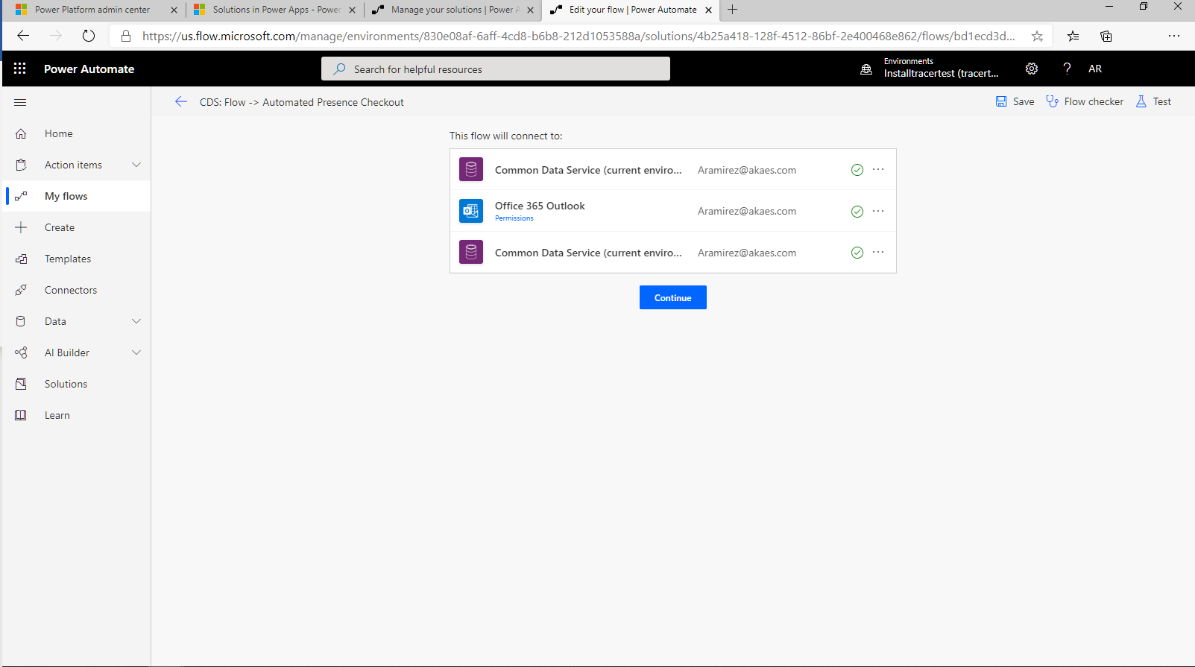
Task: Click the green checkmark on Office 365 Outlook connection
Action: click(857, 210)
